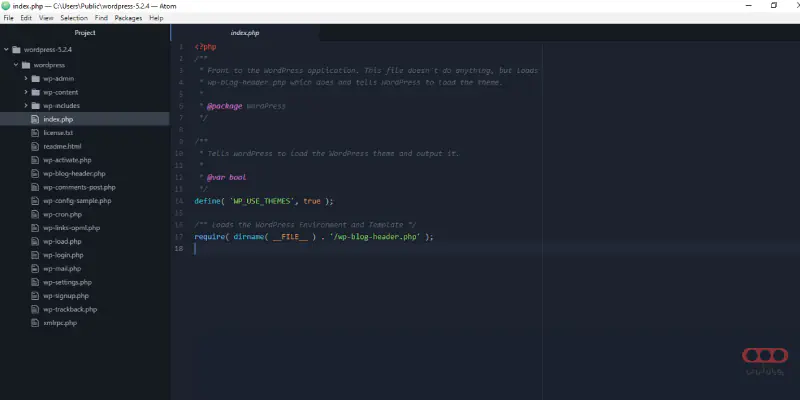Viewport: 800px width, 400px height.
Task: Click the index.php file icon in tree
Action: coord(35,119)
